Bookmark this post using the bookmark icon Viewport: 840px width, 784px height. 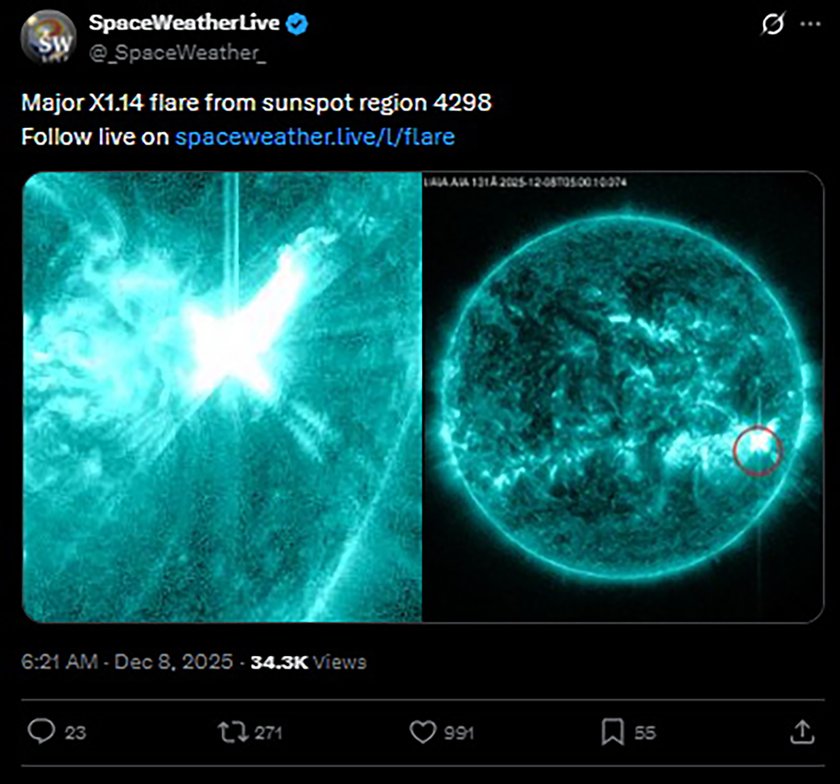(x=612, y=732)
